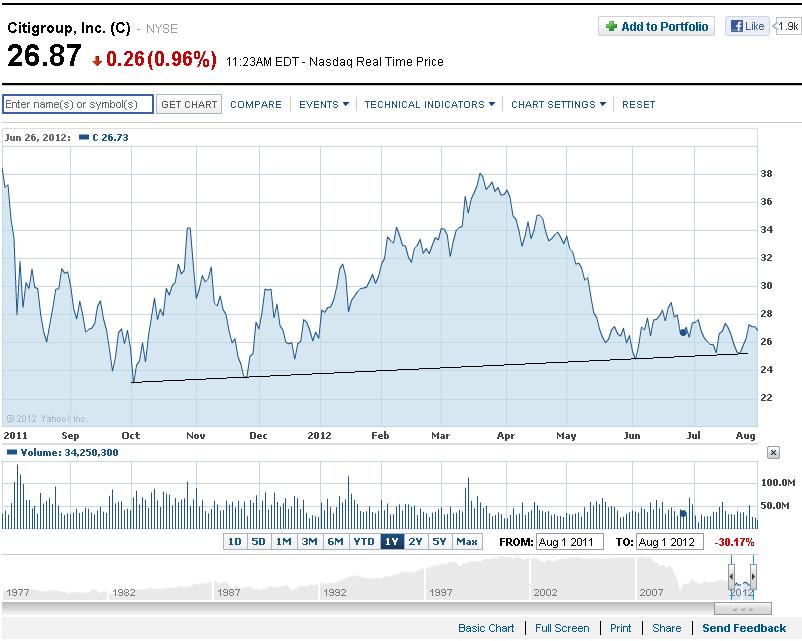Click the GET CHART button

click(x=189, y=104)
